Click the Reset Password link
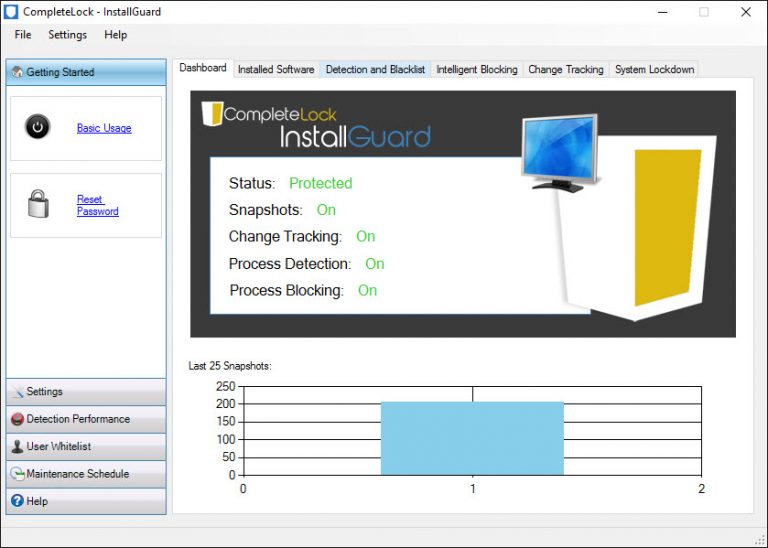This screenshot has width=768, height=548. pyautogui.click(x=97, y=205)
